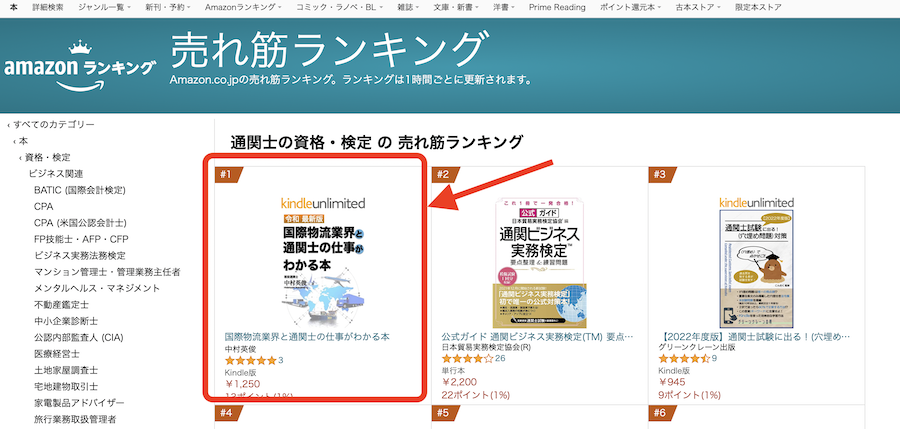
Task: Click the kindleunlimited badge on book #1
Action: (322, 203)
